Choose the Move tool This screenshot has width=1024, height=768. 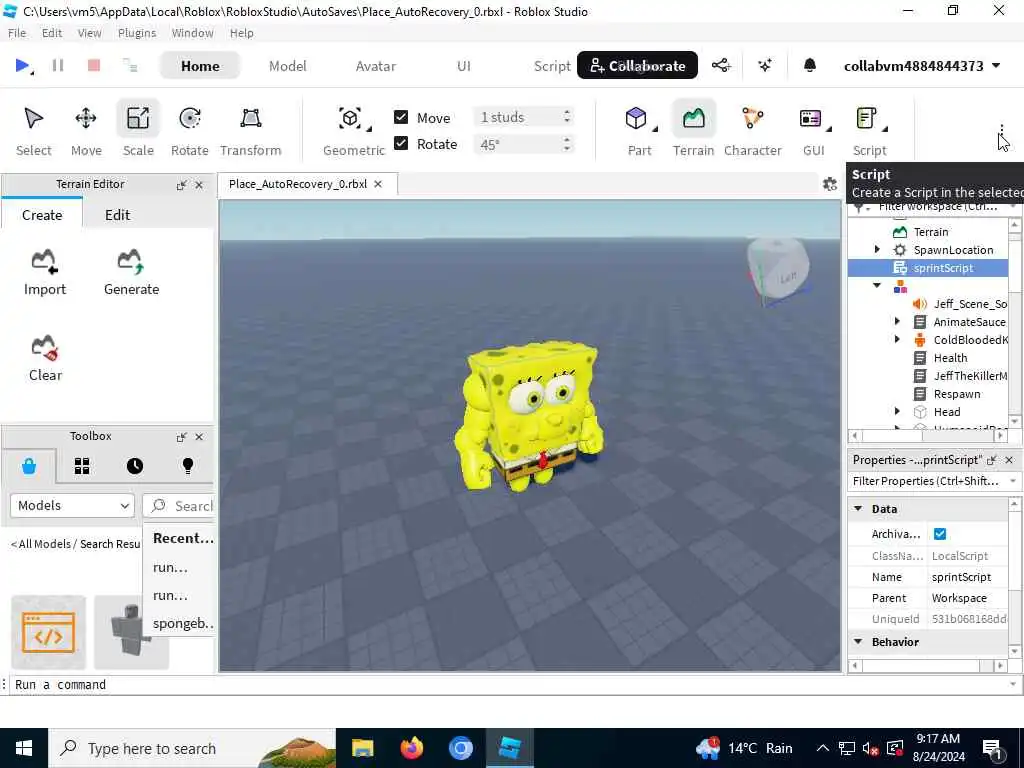(x=86, y=131)
